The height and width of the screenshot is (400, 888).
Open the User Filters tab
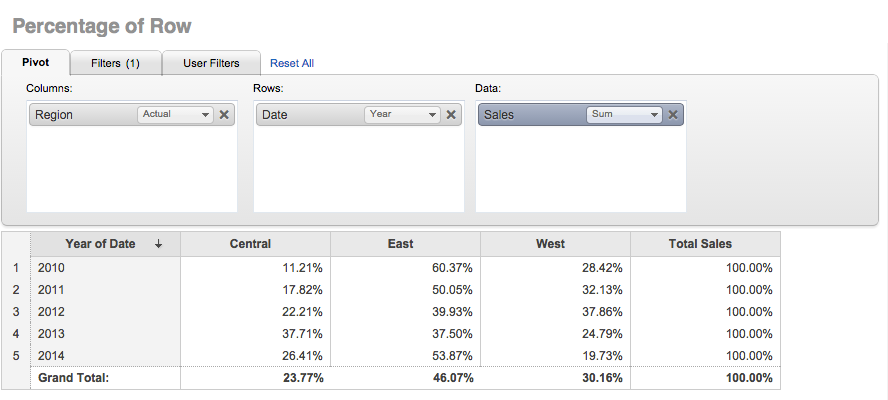pos(211,63)
